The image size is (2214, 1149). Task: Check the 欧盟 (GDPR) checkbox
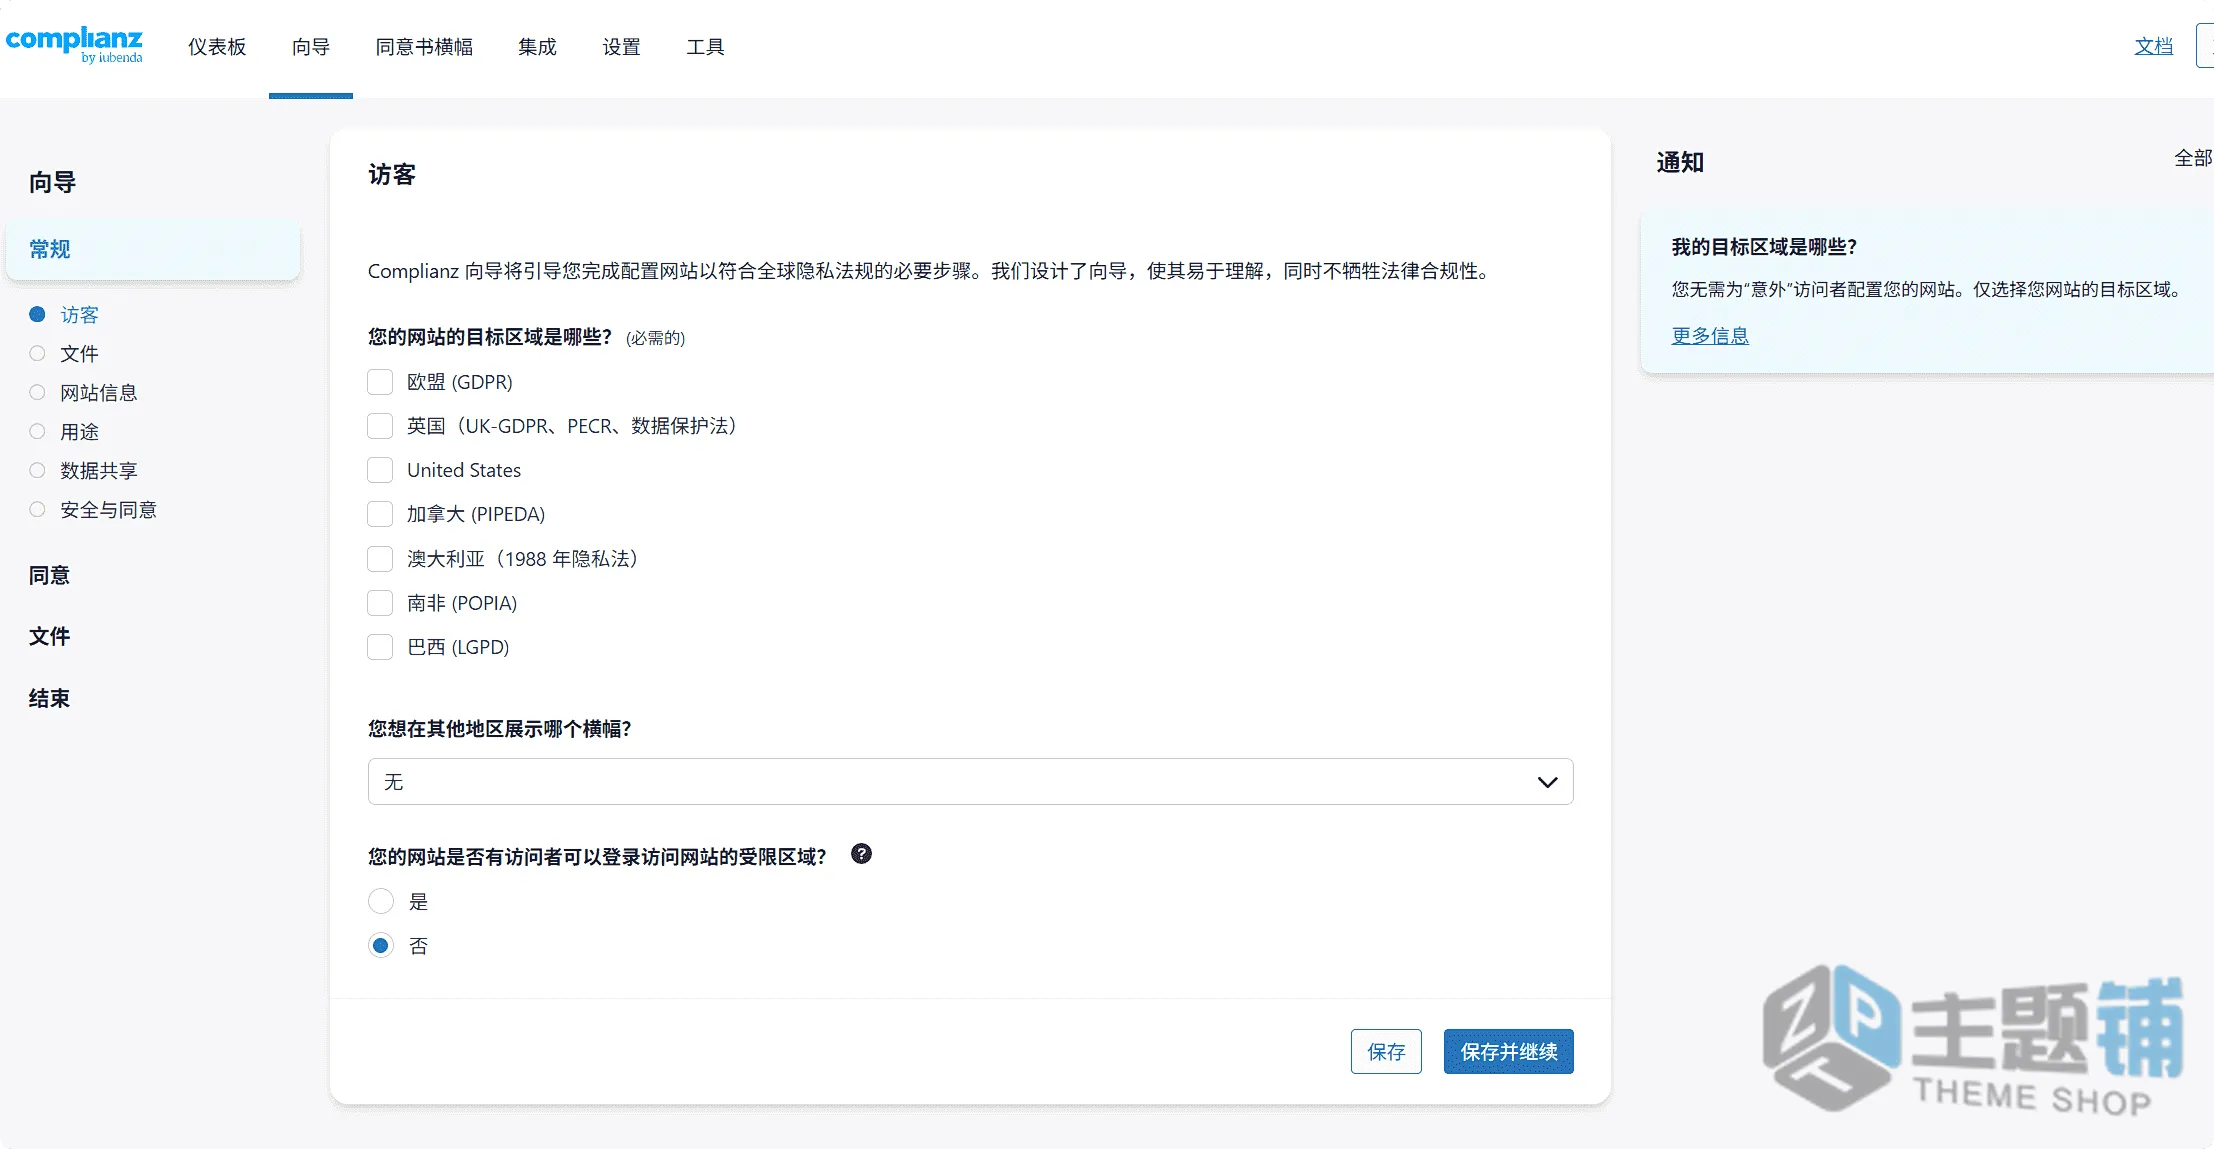380,382
